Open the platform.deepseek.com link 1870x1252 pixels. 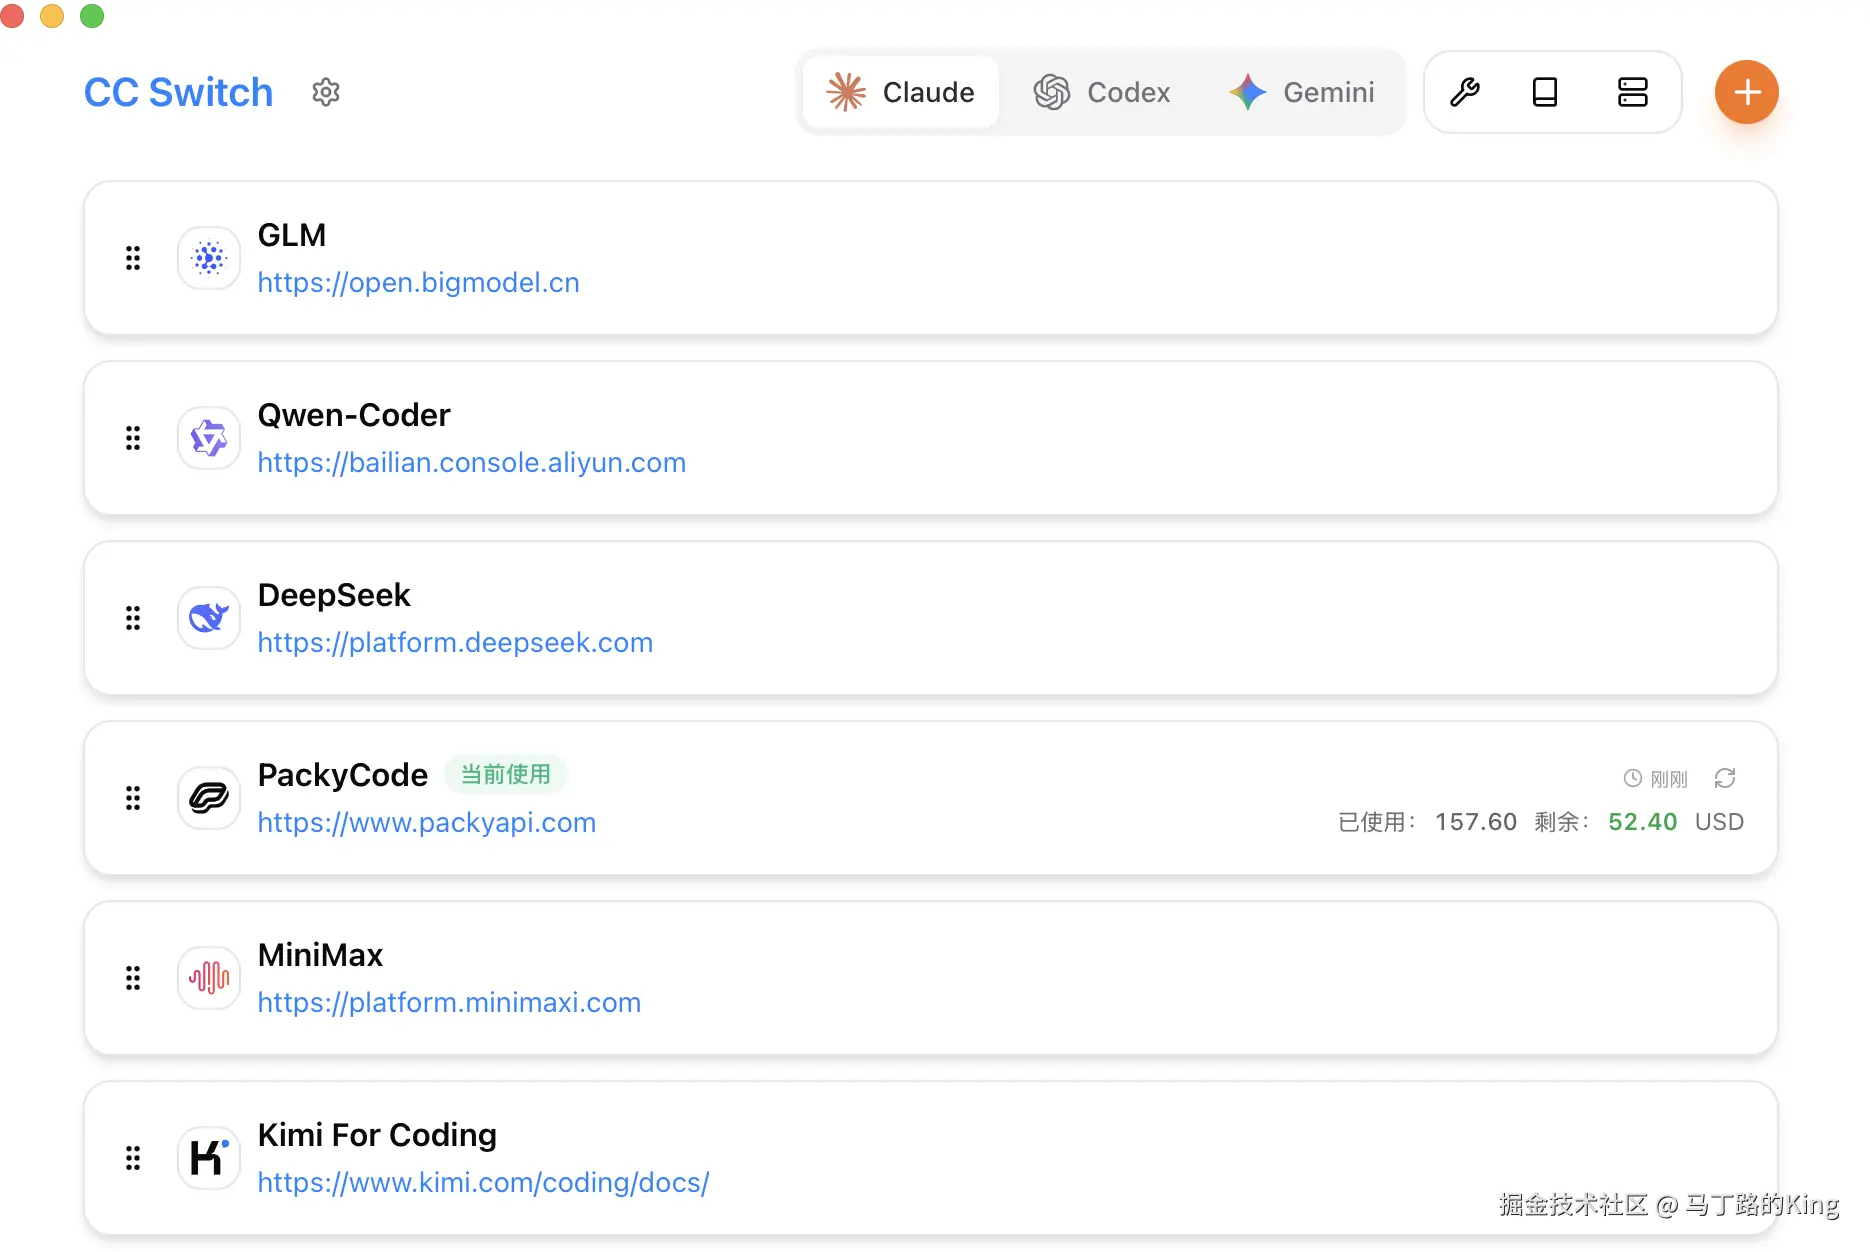pyautogui.click(x=455, y=643)
